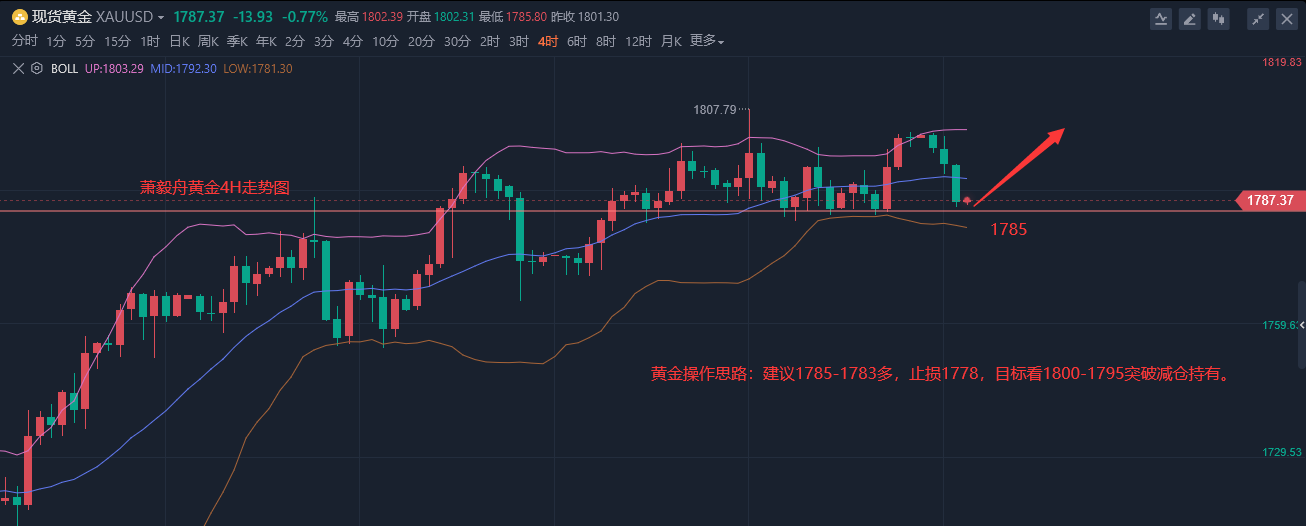1306x526 pixels.
Task: Select the active 4时 timeframe
Action: click(548, 41)
